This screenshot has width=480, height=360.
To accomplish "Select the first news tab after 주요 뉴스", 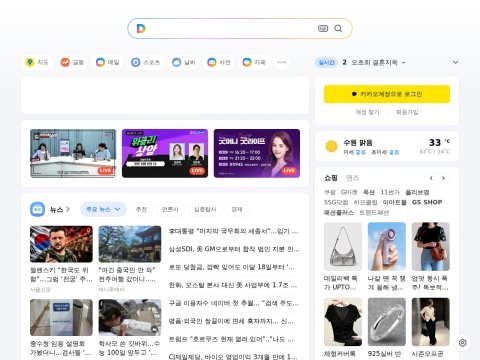I will (x=141, y=209).
